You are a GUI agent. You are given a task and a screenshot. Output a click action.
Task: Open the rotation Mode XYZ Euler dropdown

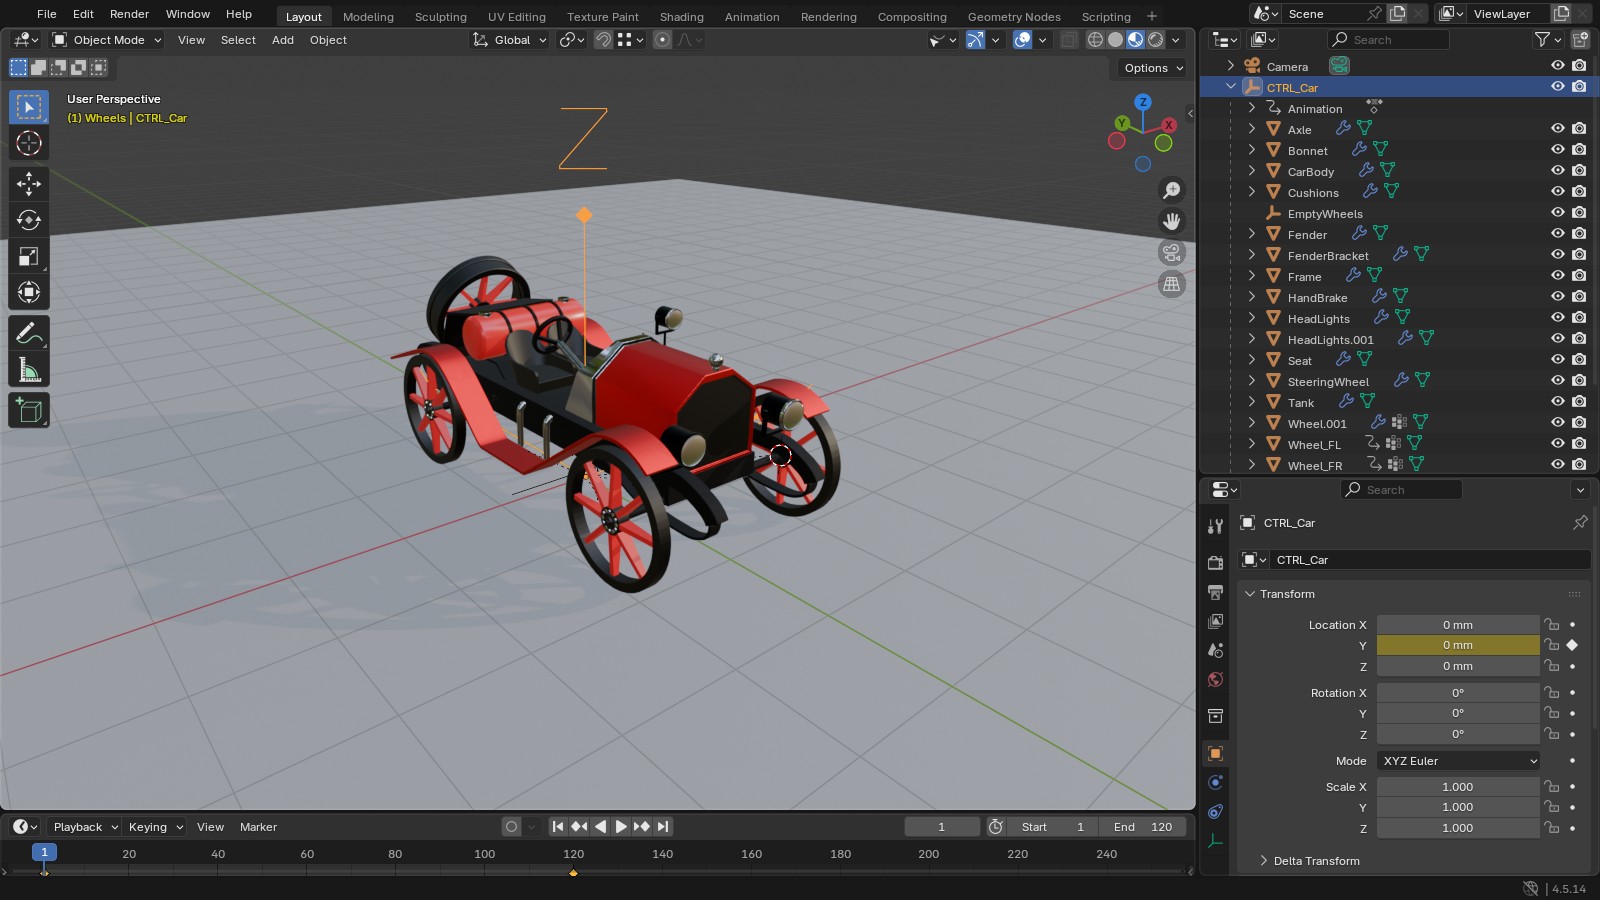(1458, 761)
